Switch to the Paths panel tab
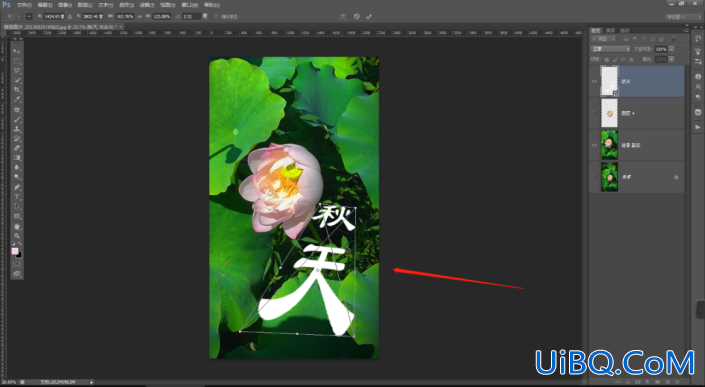 click(625, 31)
